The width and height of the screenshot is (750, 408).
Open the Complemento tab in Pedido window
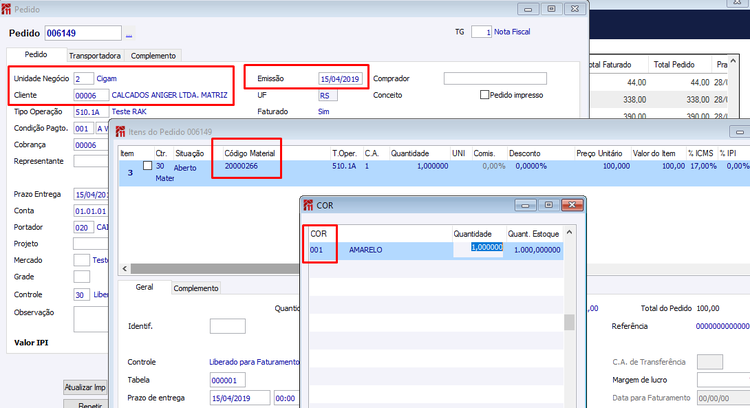[153, 55]
